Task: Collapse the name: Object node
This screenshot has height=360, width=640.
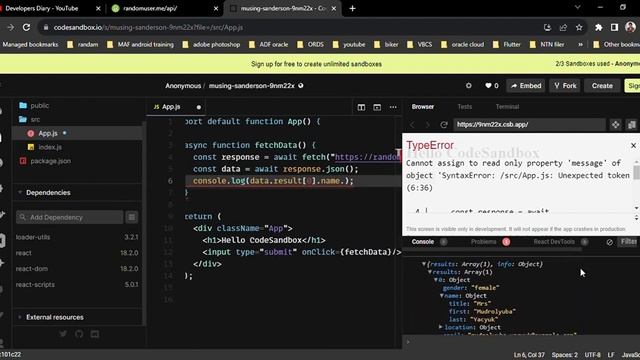Action: point(442,296)
